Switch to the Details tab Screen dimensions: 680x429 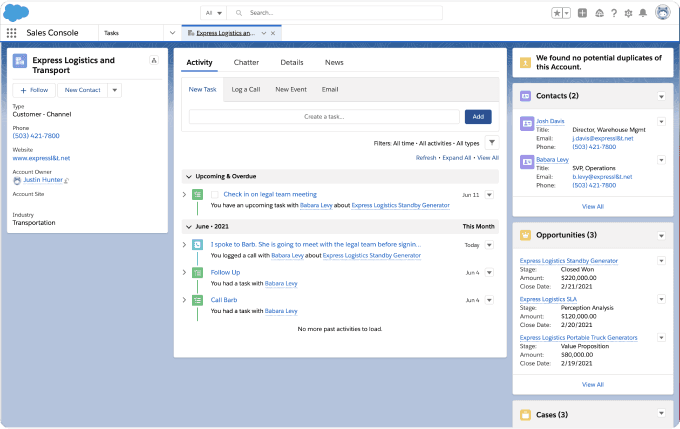pos(291,62)
